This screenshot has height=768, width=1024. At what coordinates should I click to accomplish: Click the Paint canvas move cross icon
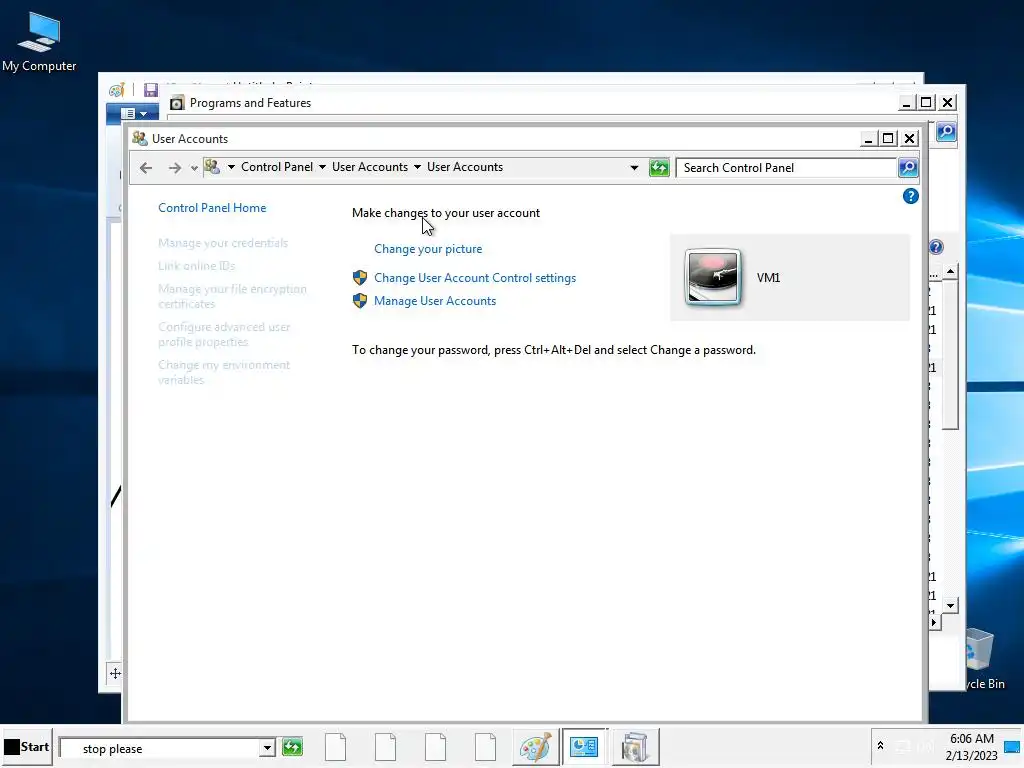[x=115, y=673]
